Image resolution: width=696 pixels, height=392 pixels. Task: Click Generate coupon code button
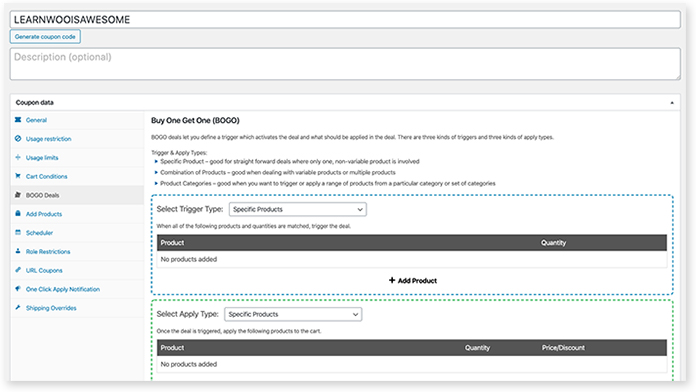click(x=45, y=36)
